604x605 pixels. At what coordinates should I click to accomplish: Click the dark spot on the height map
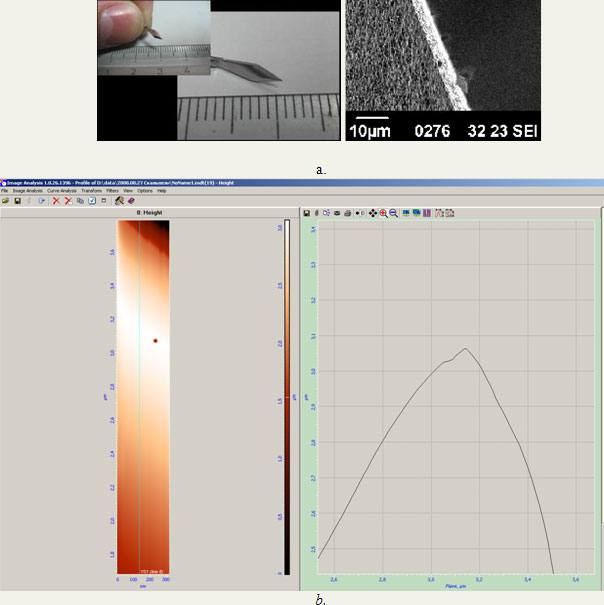point(156,341)
